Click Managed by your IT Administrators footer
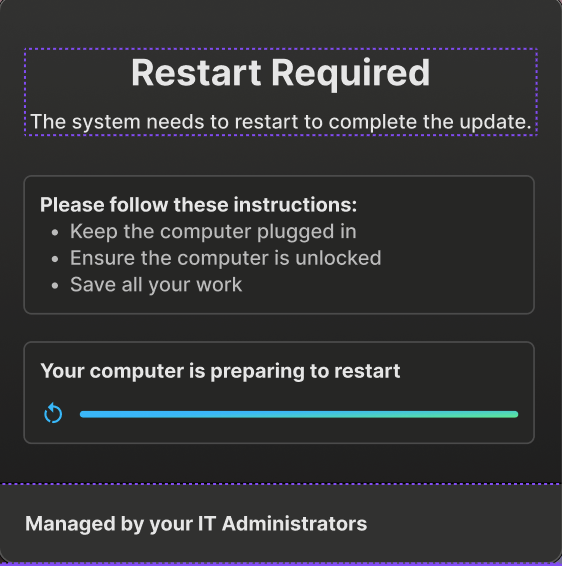The height and width of the screenshot is (566, 562). 196,524
